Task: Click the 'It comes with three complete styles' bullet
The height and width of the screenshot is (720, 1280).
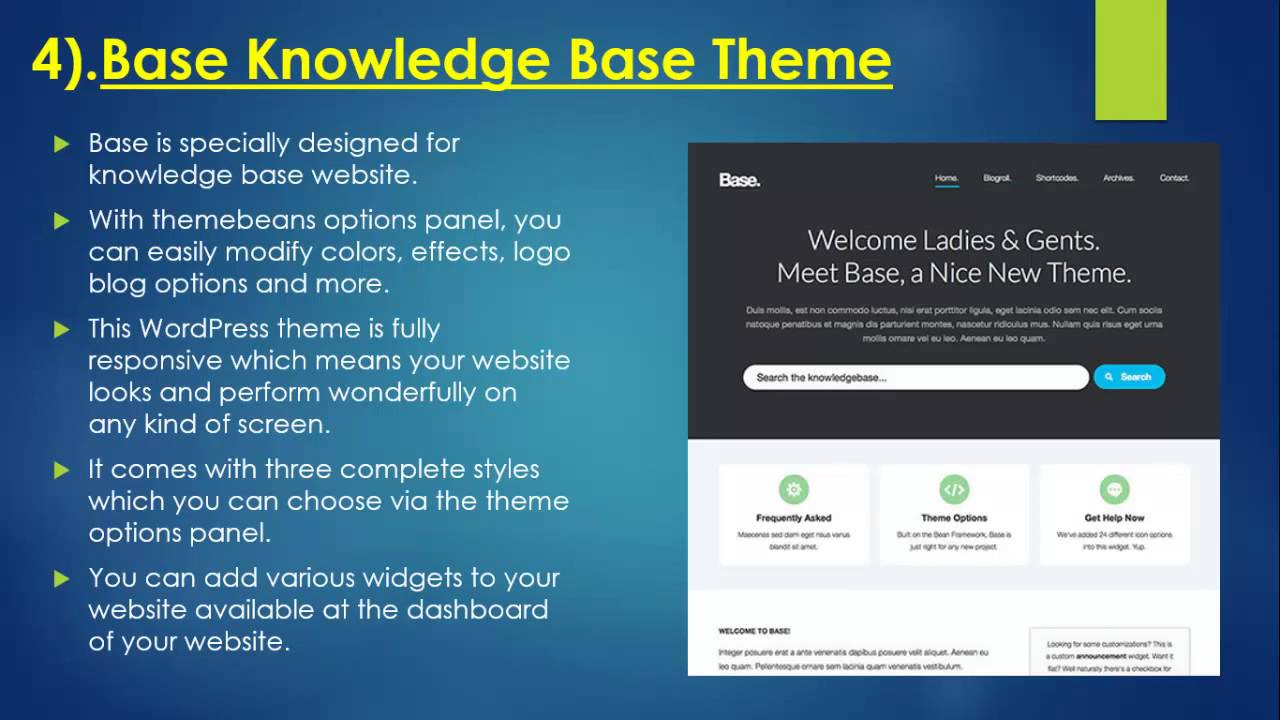Action: [328, 500]
